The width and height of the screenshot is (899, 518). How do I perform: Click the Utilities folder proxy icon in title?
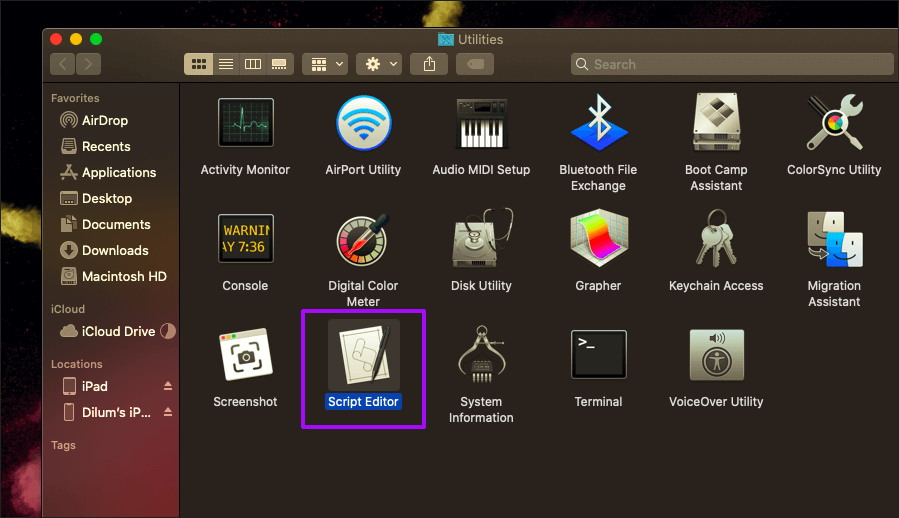click(x=445, y=40)
